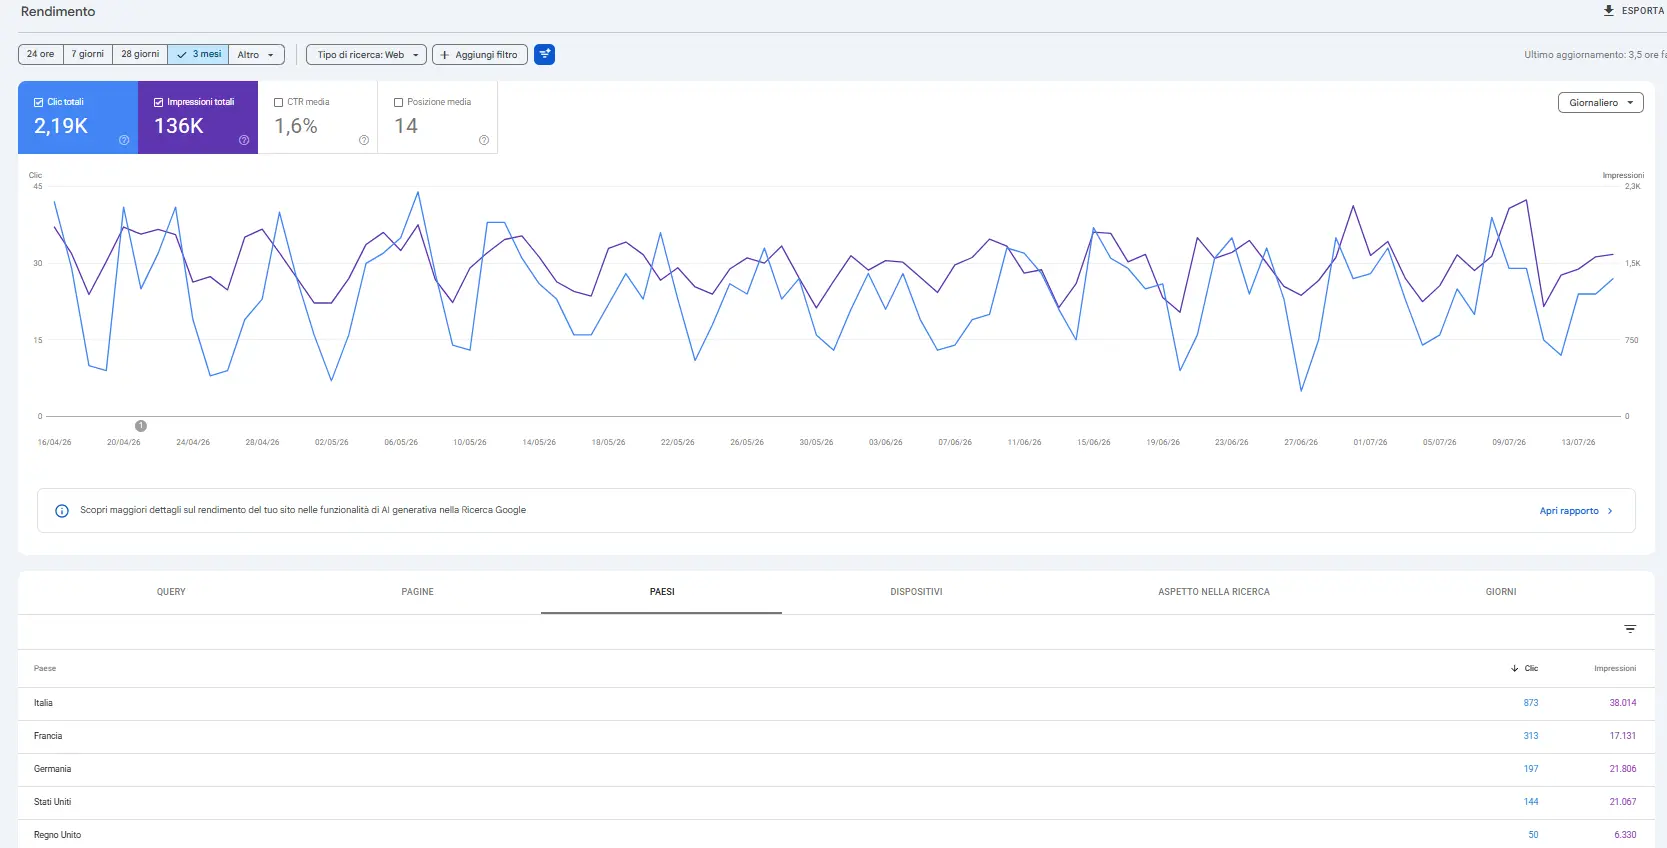Image resolution: width=1667 pixels, height=848 pixels.
Task: Toggle the Clic totali metric checkbox
Action: [39, 102]
